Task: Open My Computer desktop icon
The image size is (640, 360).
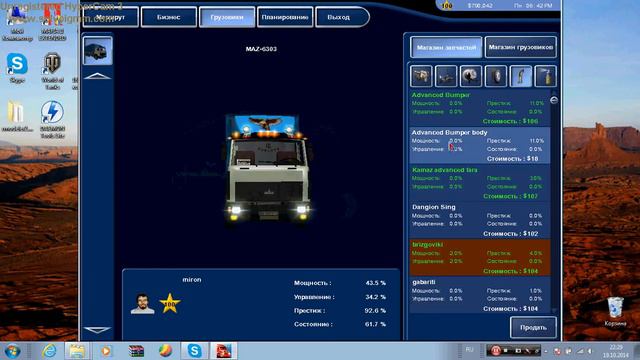Action: click(17, 25)
